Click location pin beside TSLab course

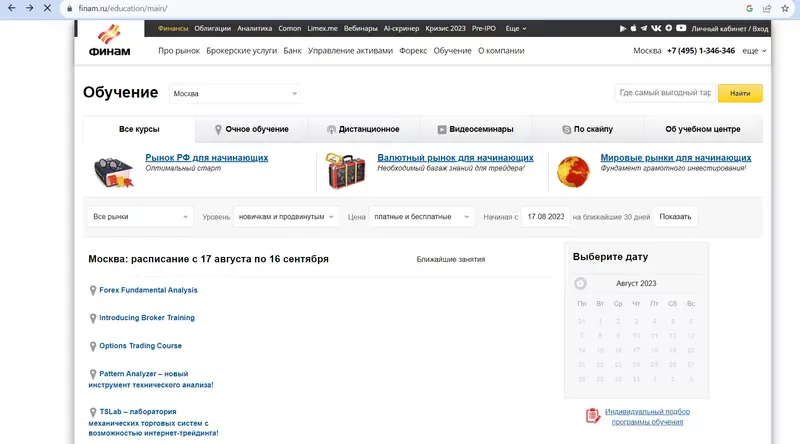click(x=93, y=412)
